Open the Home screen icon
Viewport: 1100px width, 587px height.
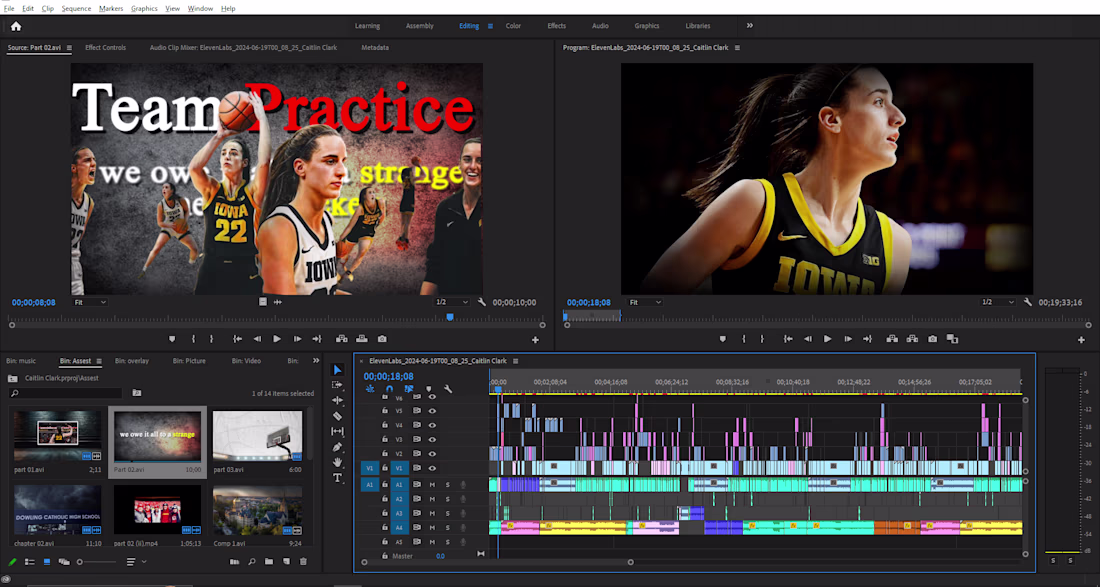point(16,26)
